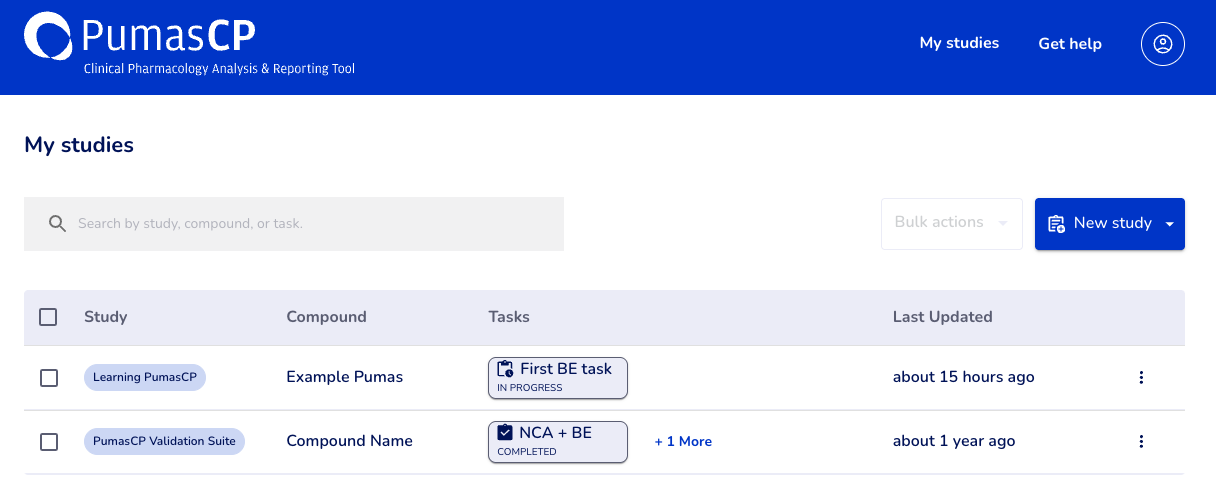Expand the + 1 More tasks link
Image resolution: width=1216 pixels, height=482 pixels.
click(683, 441)
